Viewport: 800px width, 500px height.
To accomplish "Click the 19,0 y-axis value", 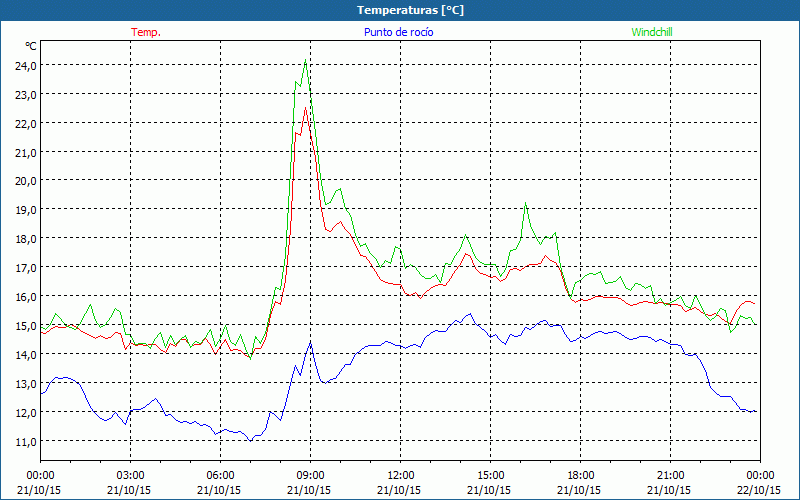I will pos(27,210).
